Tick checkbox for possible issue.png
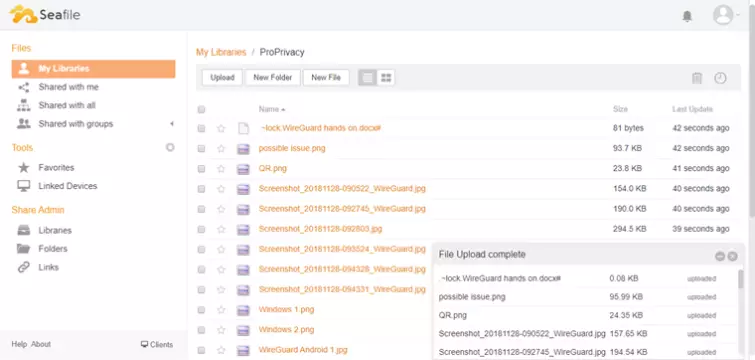Screen dimensions: 755x360 tap(201, 149)
